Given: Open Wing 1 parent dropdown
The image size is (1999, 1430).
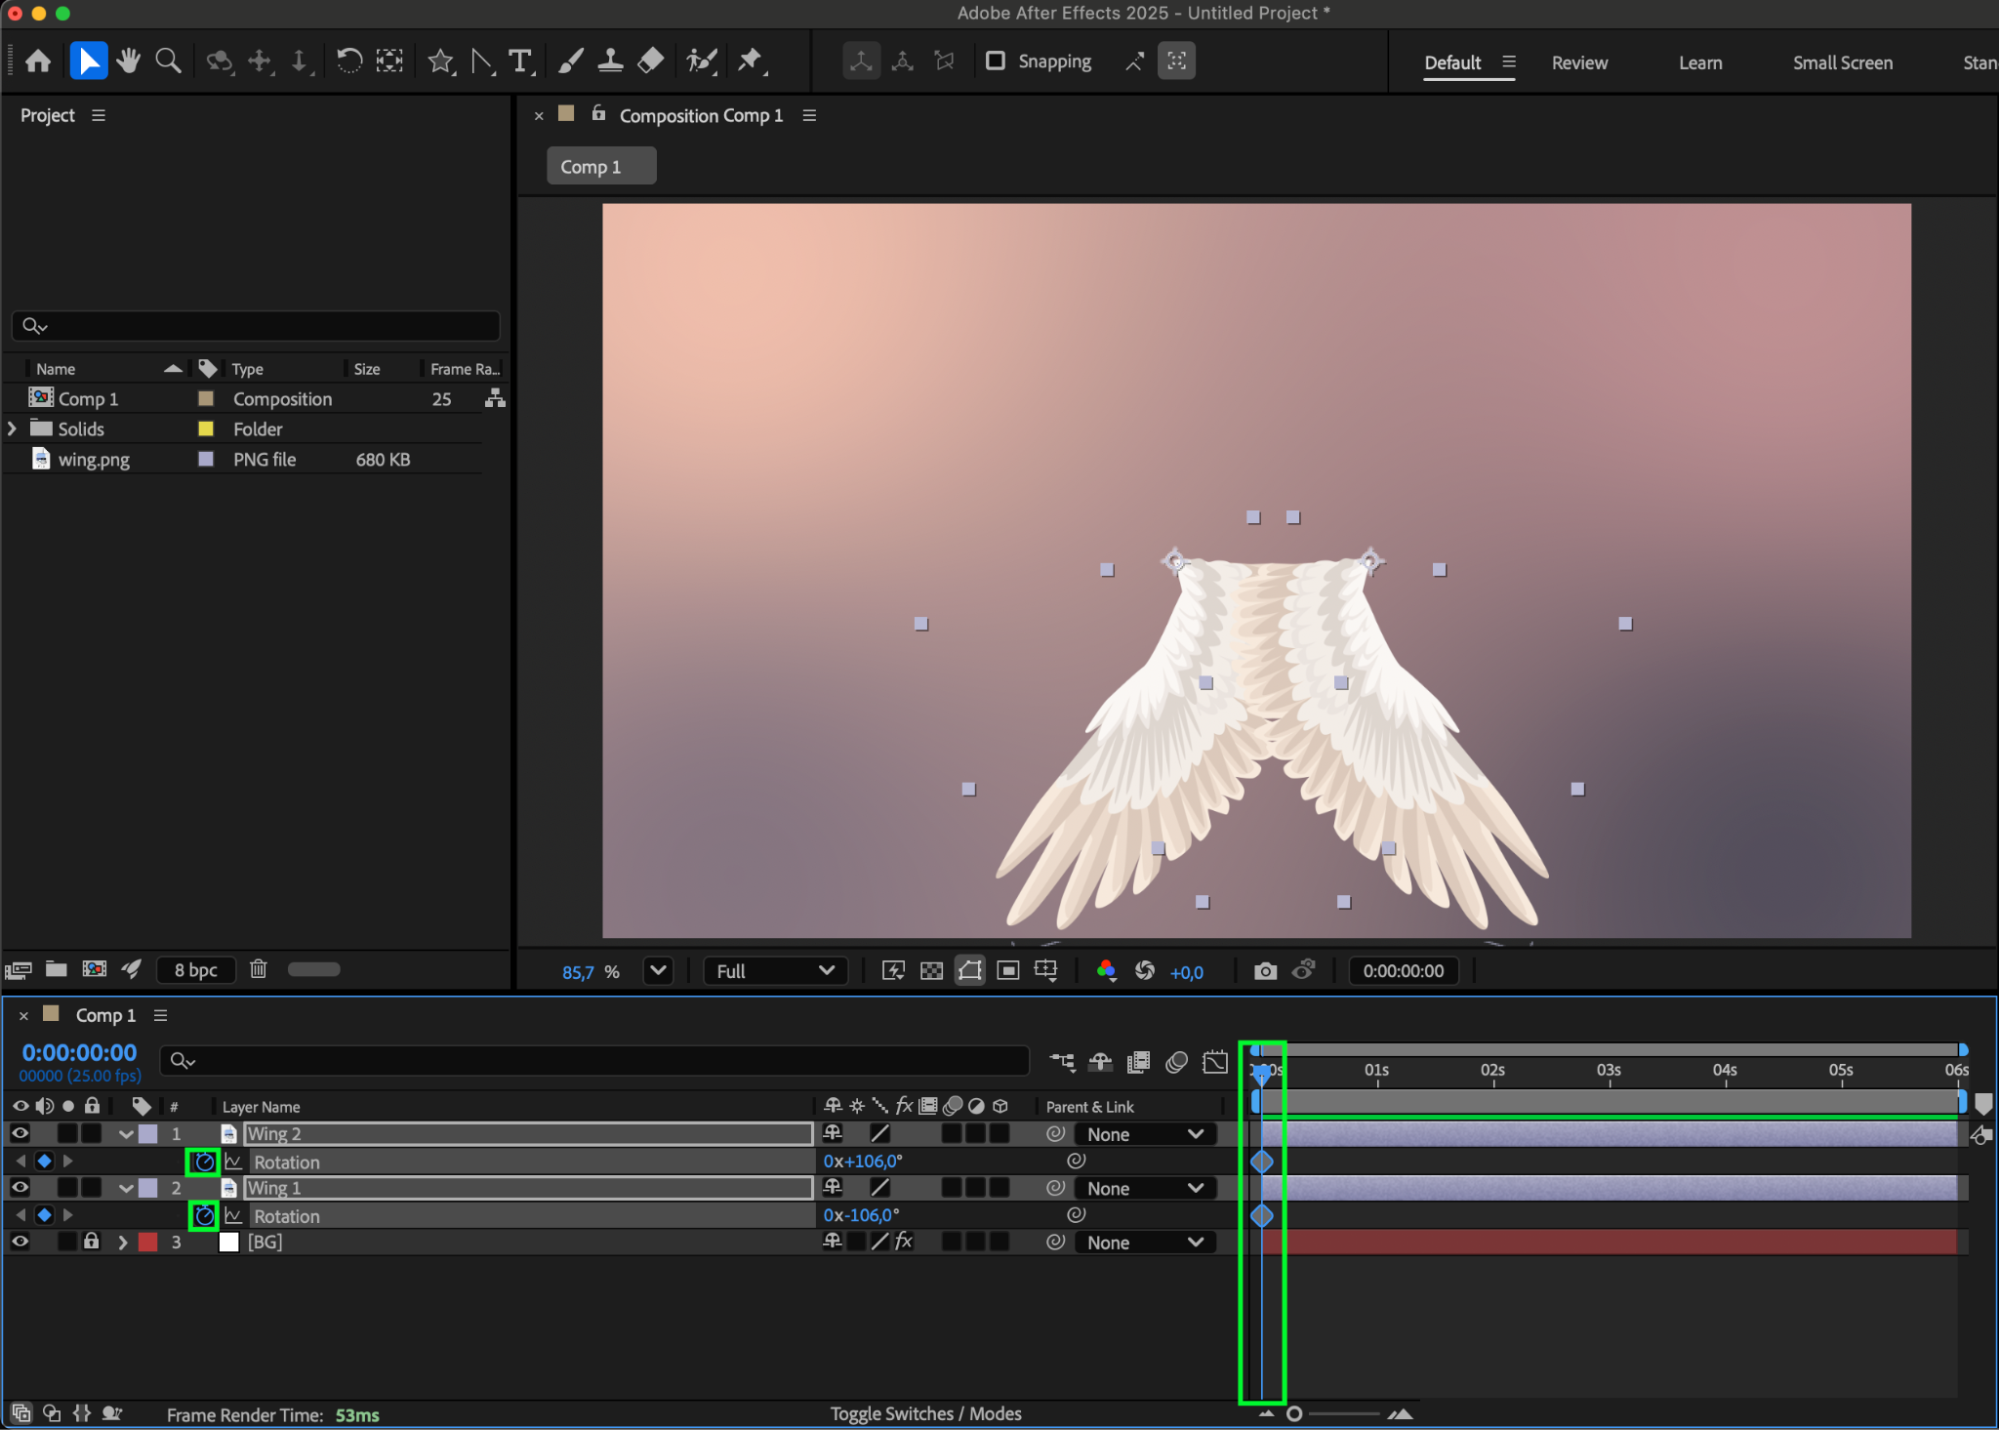Looking at the screenshot, I should [x=1144, y=1188].
